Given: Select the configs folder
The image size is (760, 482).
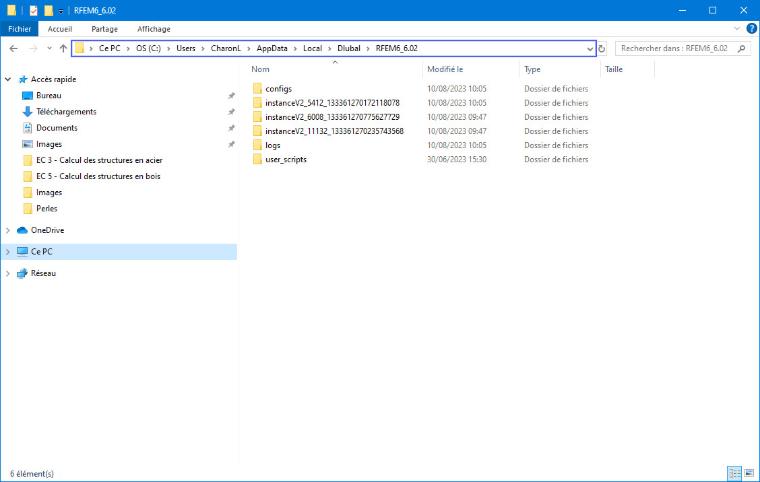Looking at the screenshot, I should coord(279,89).
